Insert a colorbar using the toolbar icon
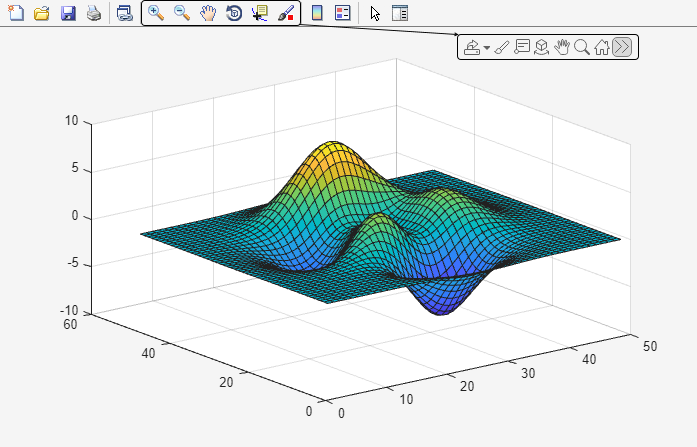The height and width of the screenshot is (447, 697). point(317,14)
